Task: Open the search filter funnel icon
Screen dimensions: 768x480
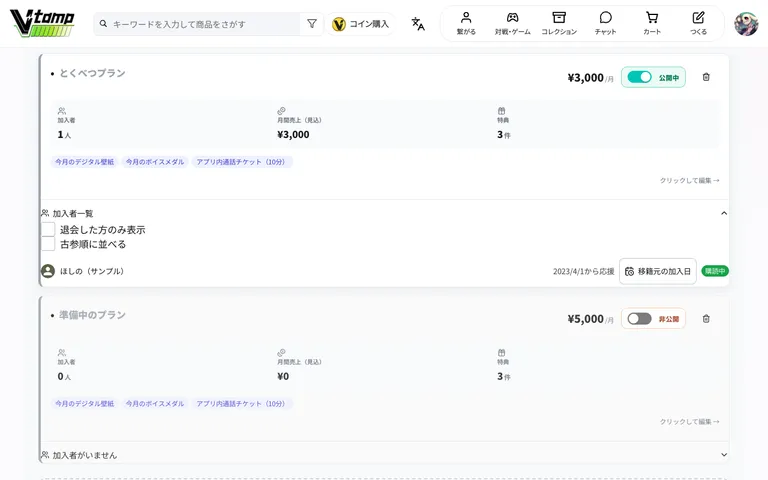Action: coord(312,24)
